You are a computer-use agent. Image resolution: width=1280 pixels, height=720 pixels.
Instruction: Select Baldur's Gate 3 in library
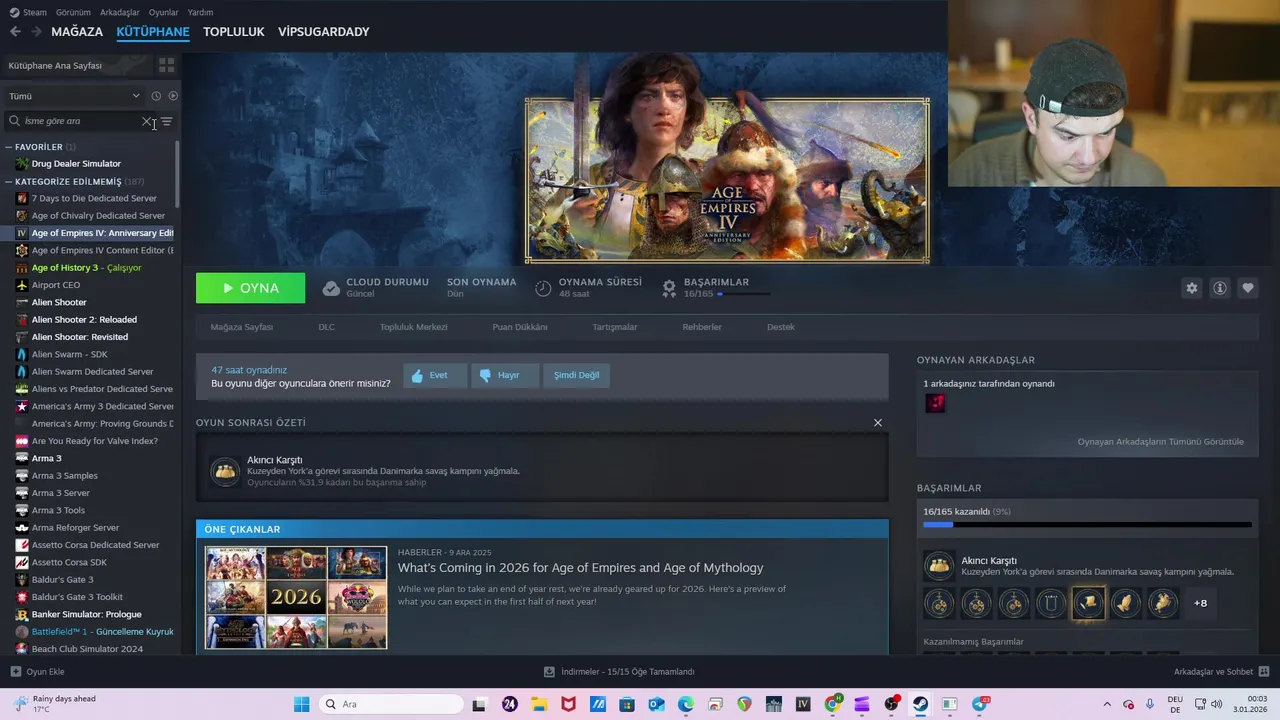coord(62,580)
